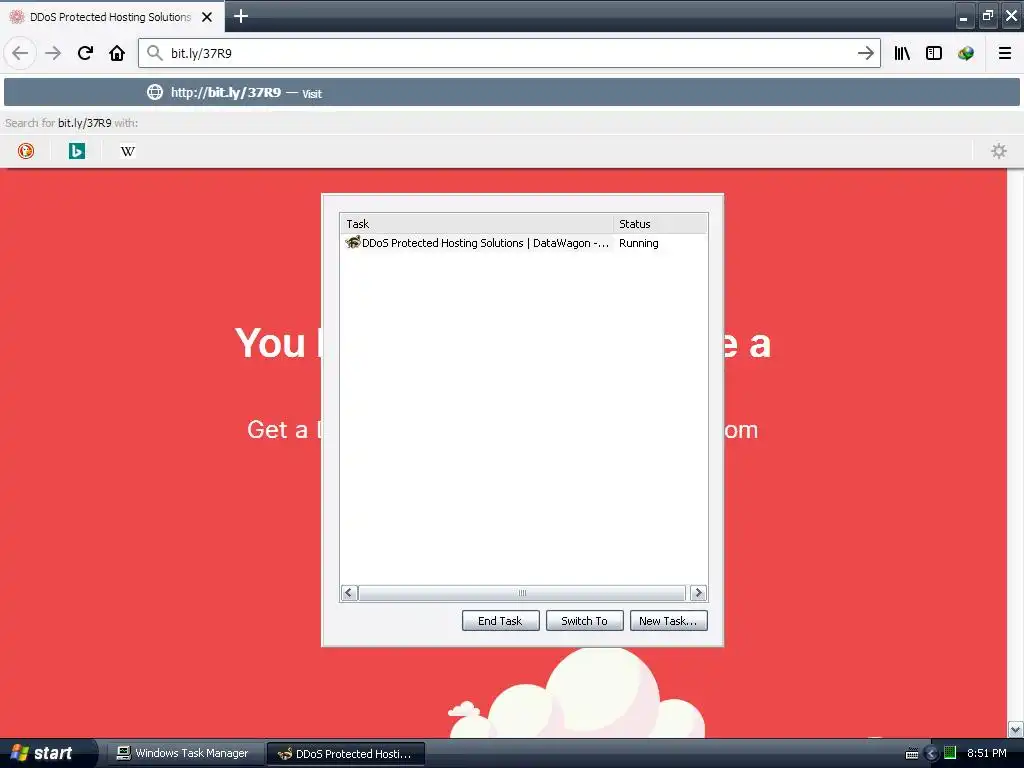Click the magnifier icon in address bar

154,53
